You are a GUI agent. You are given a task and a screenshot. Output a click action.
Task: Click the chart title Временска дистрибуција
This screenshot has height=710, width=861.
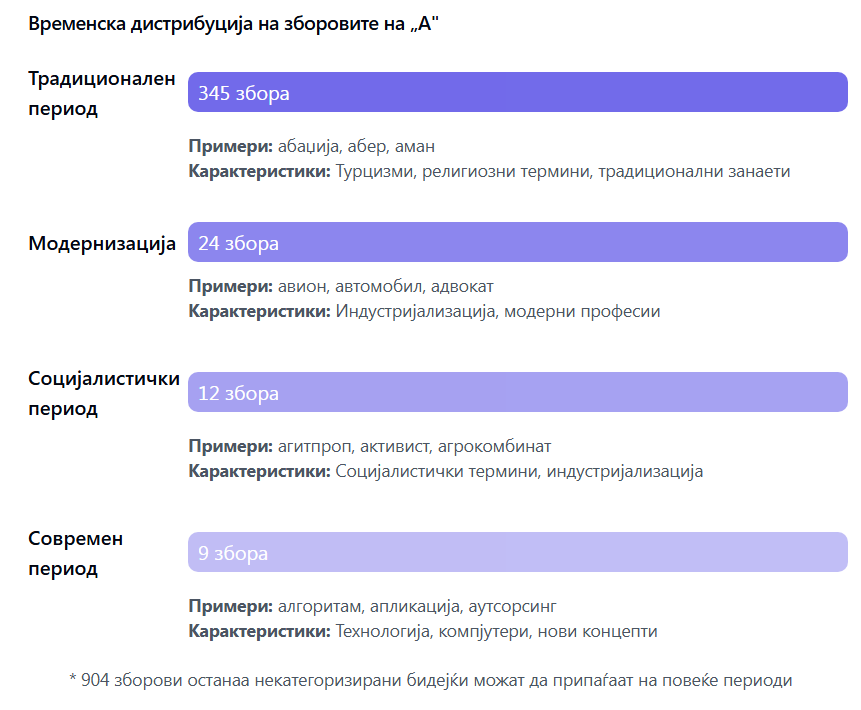click(233, 24)
